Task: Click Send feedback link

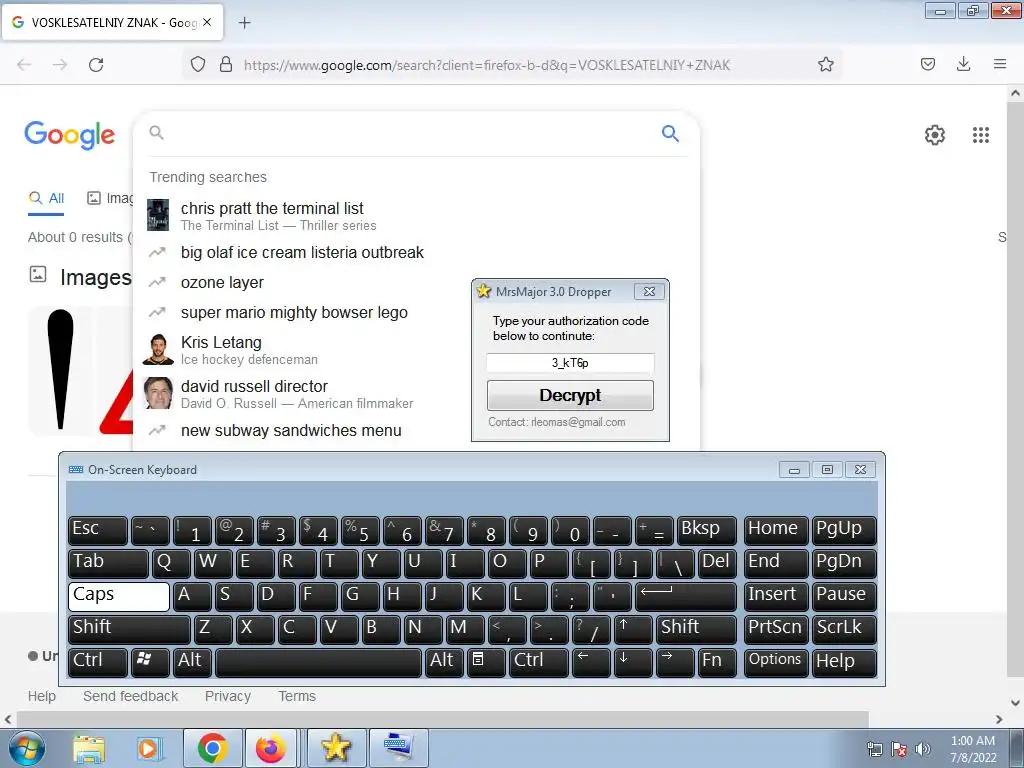Action: (131, 696)
